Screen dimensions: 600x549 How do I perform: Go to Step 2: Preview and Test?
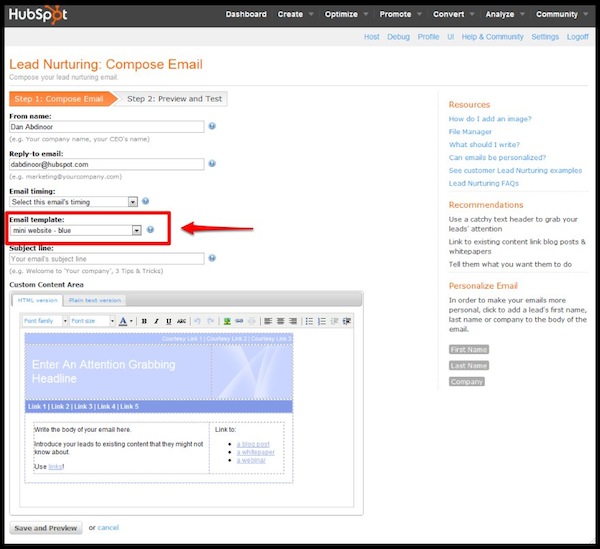click(x=174, y=99)
